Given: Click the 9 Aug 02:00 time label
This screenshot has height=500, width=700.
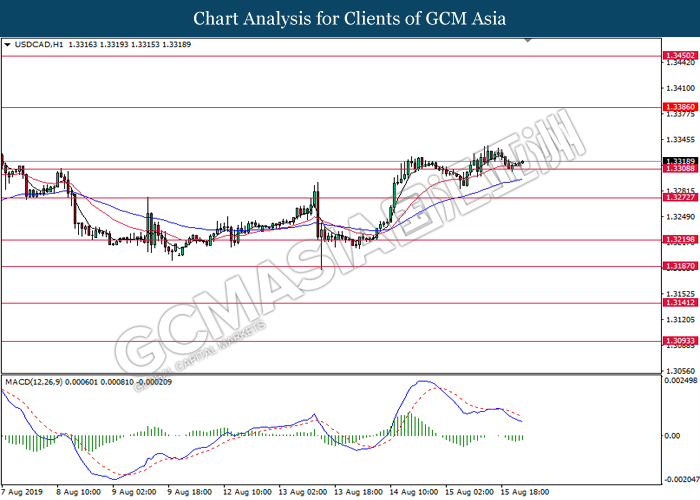Looking at the screenshot, I should pyautogui.click(x=134, y=492).
